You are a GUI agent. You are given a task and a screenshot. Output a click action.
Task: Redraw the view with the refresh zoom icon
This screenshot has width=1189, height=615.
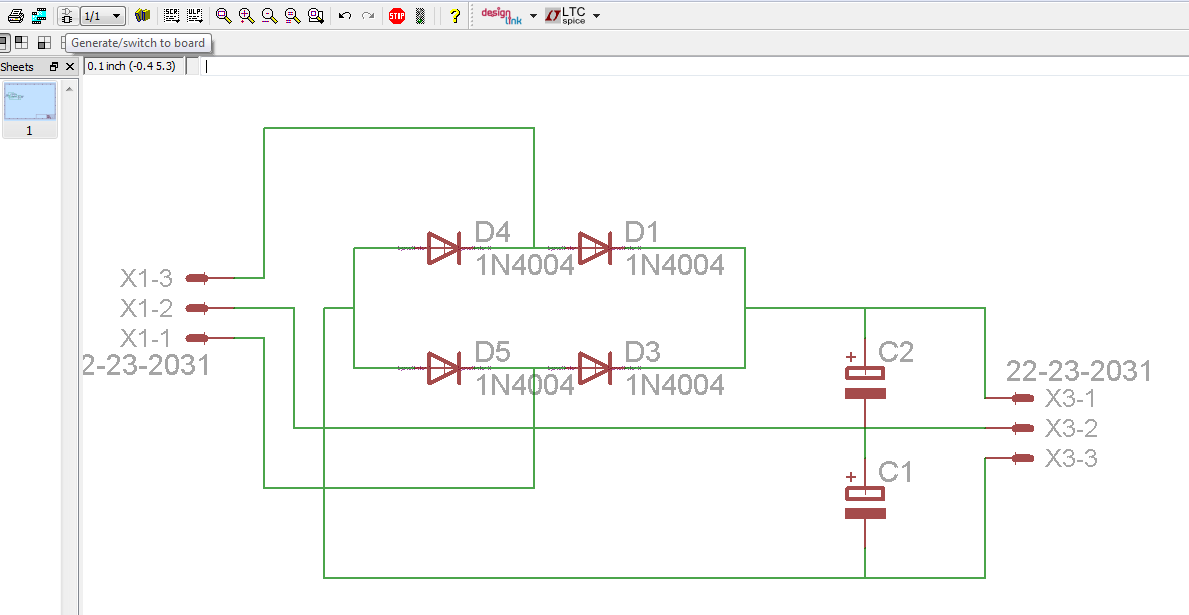tap(291, 15)
